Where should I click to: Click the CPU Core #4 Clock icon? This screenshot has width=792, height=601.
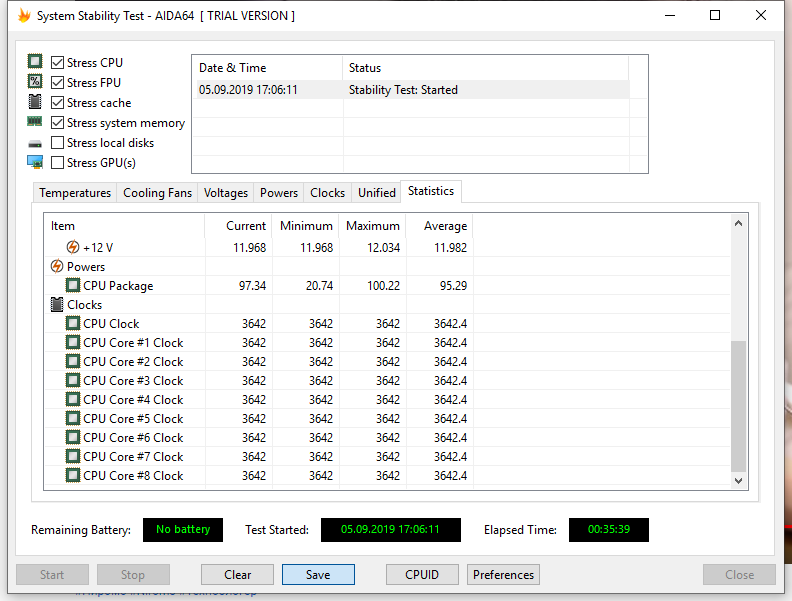pyautogui.click(x=73, y=399)
